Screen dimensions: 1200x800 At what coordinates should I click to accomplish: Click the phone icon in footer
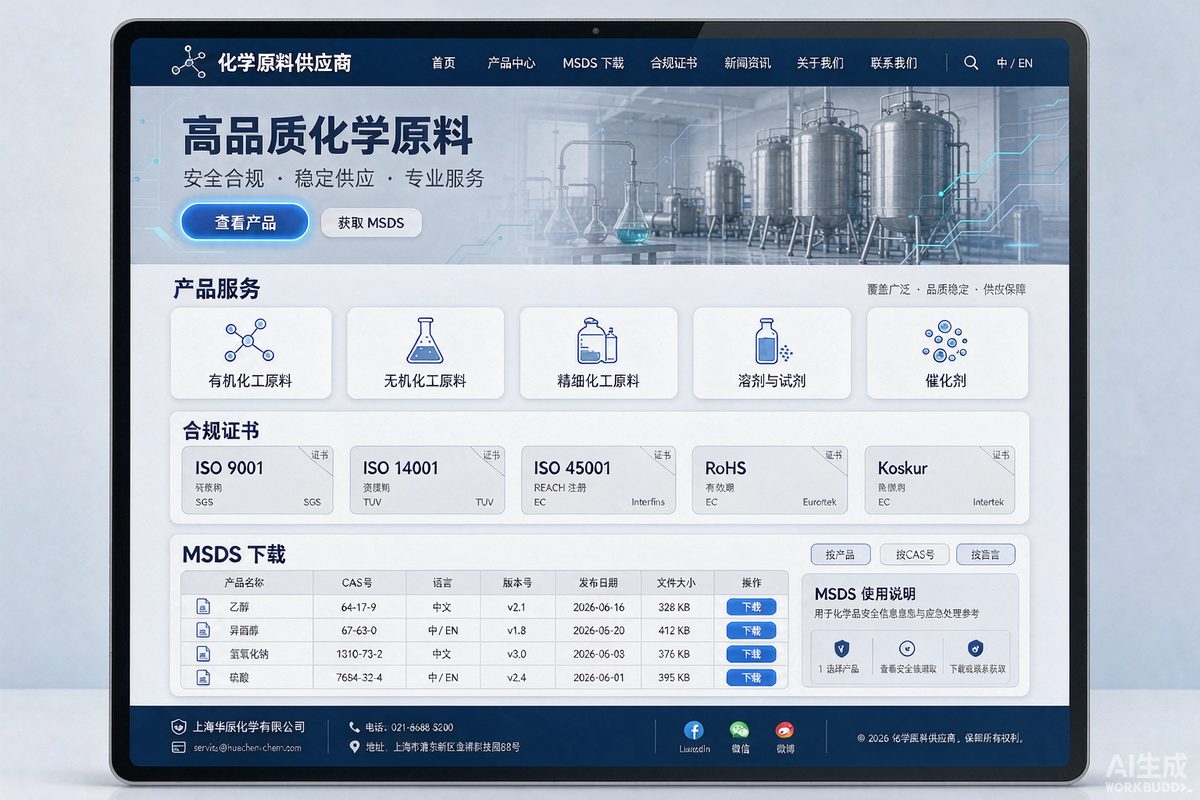pyautogui.click(x=354, y=727)
